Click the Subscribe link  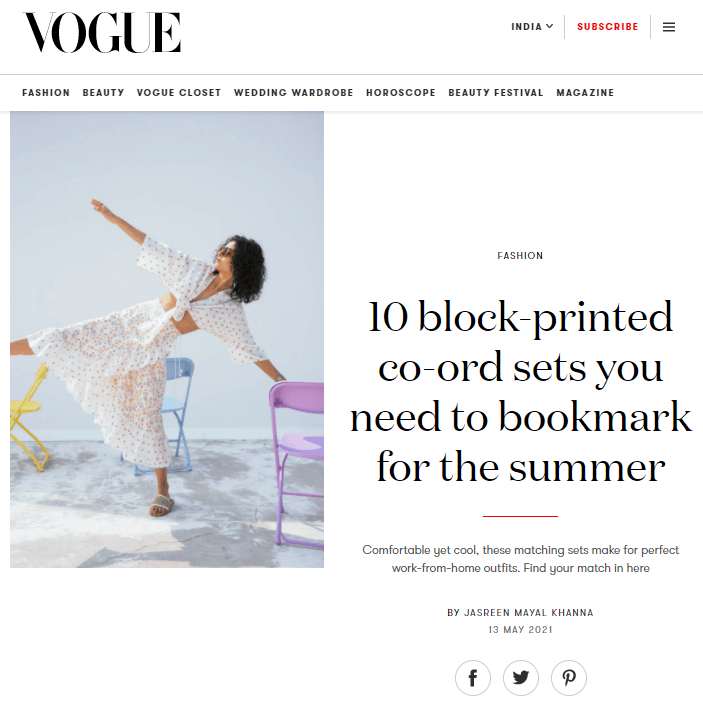(608, 27)
